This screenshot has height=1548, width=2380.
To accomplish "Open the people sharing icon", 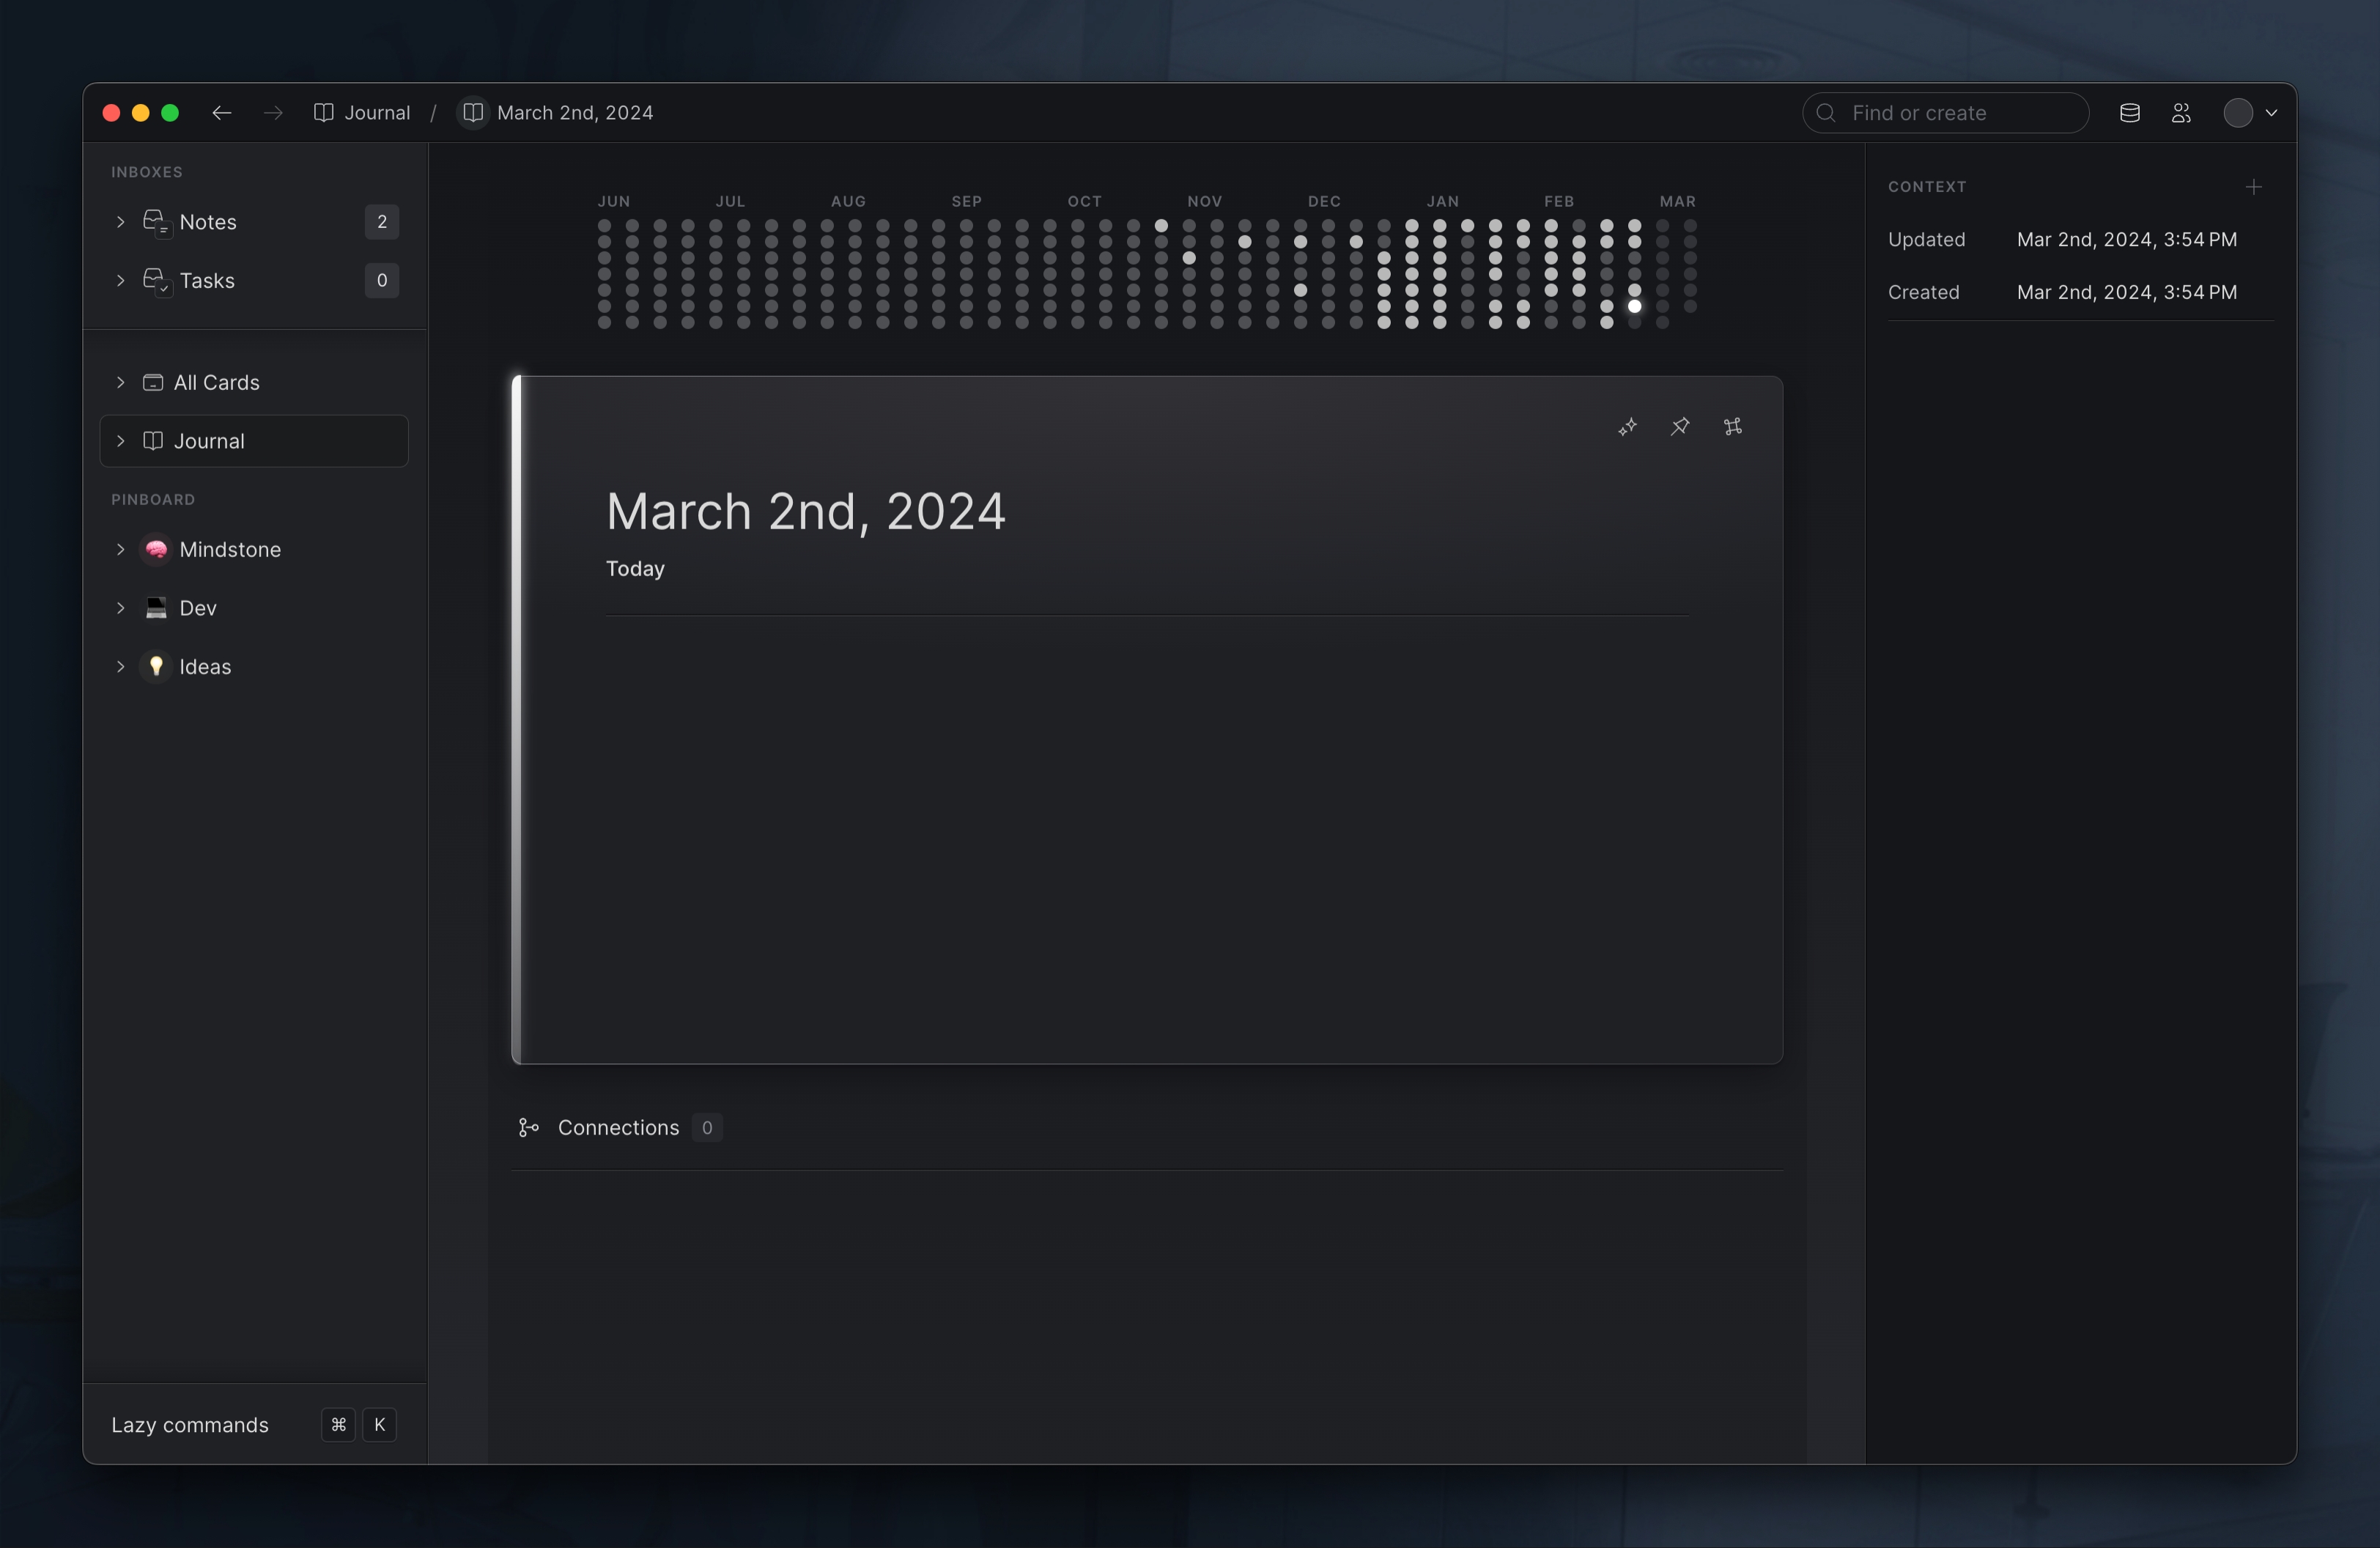I will [x=2182, y=113].
